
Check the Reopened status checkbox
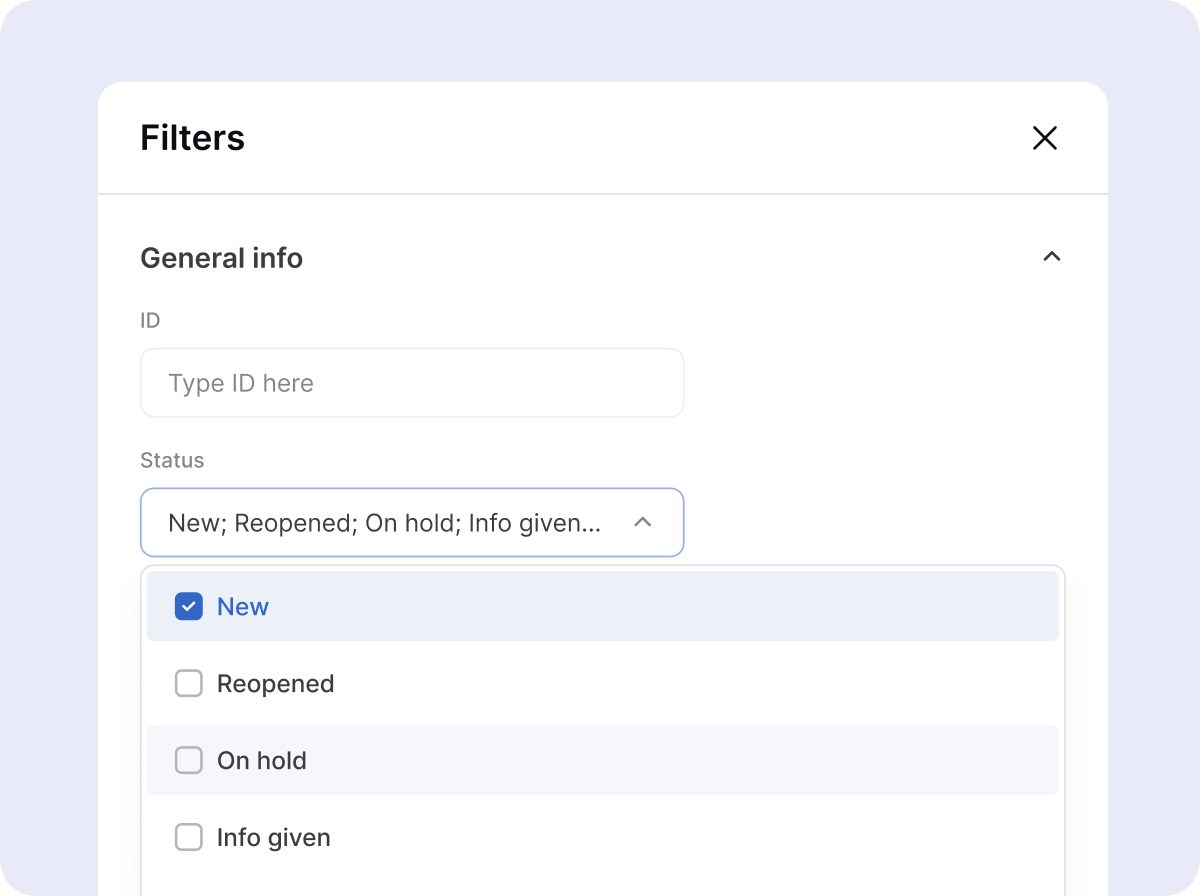[189, 684]
